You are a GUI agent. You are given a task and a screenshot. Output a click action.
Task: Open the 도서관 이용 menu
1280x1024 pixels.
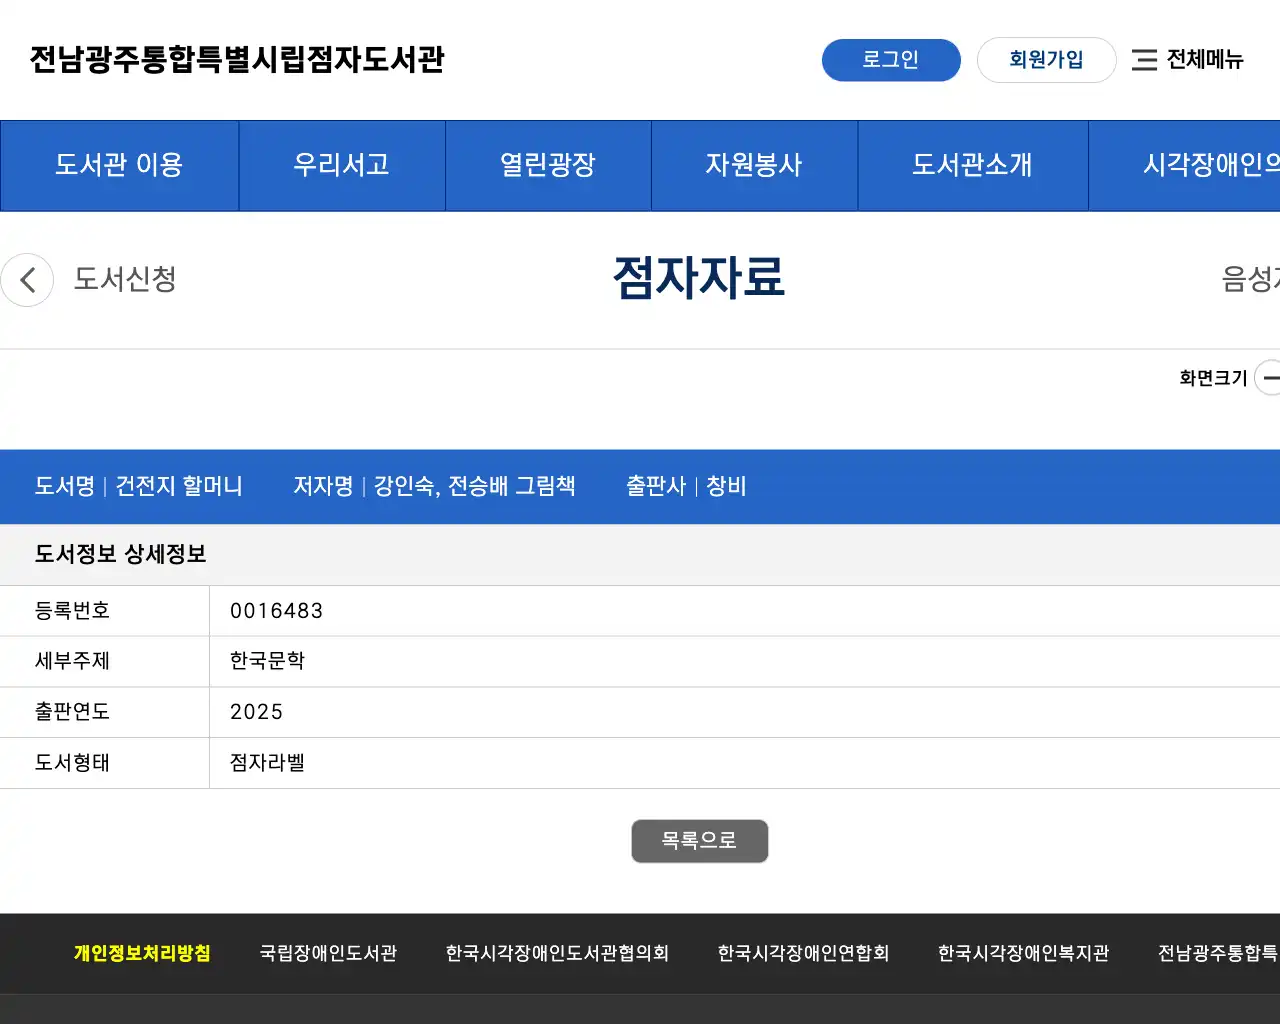(x=119, y=165)
